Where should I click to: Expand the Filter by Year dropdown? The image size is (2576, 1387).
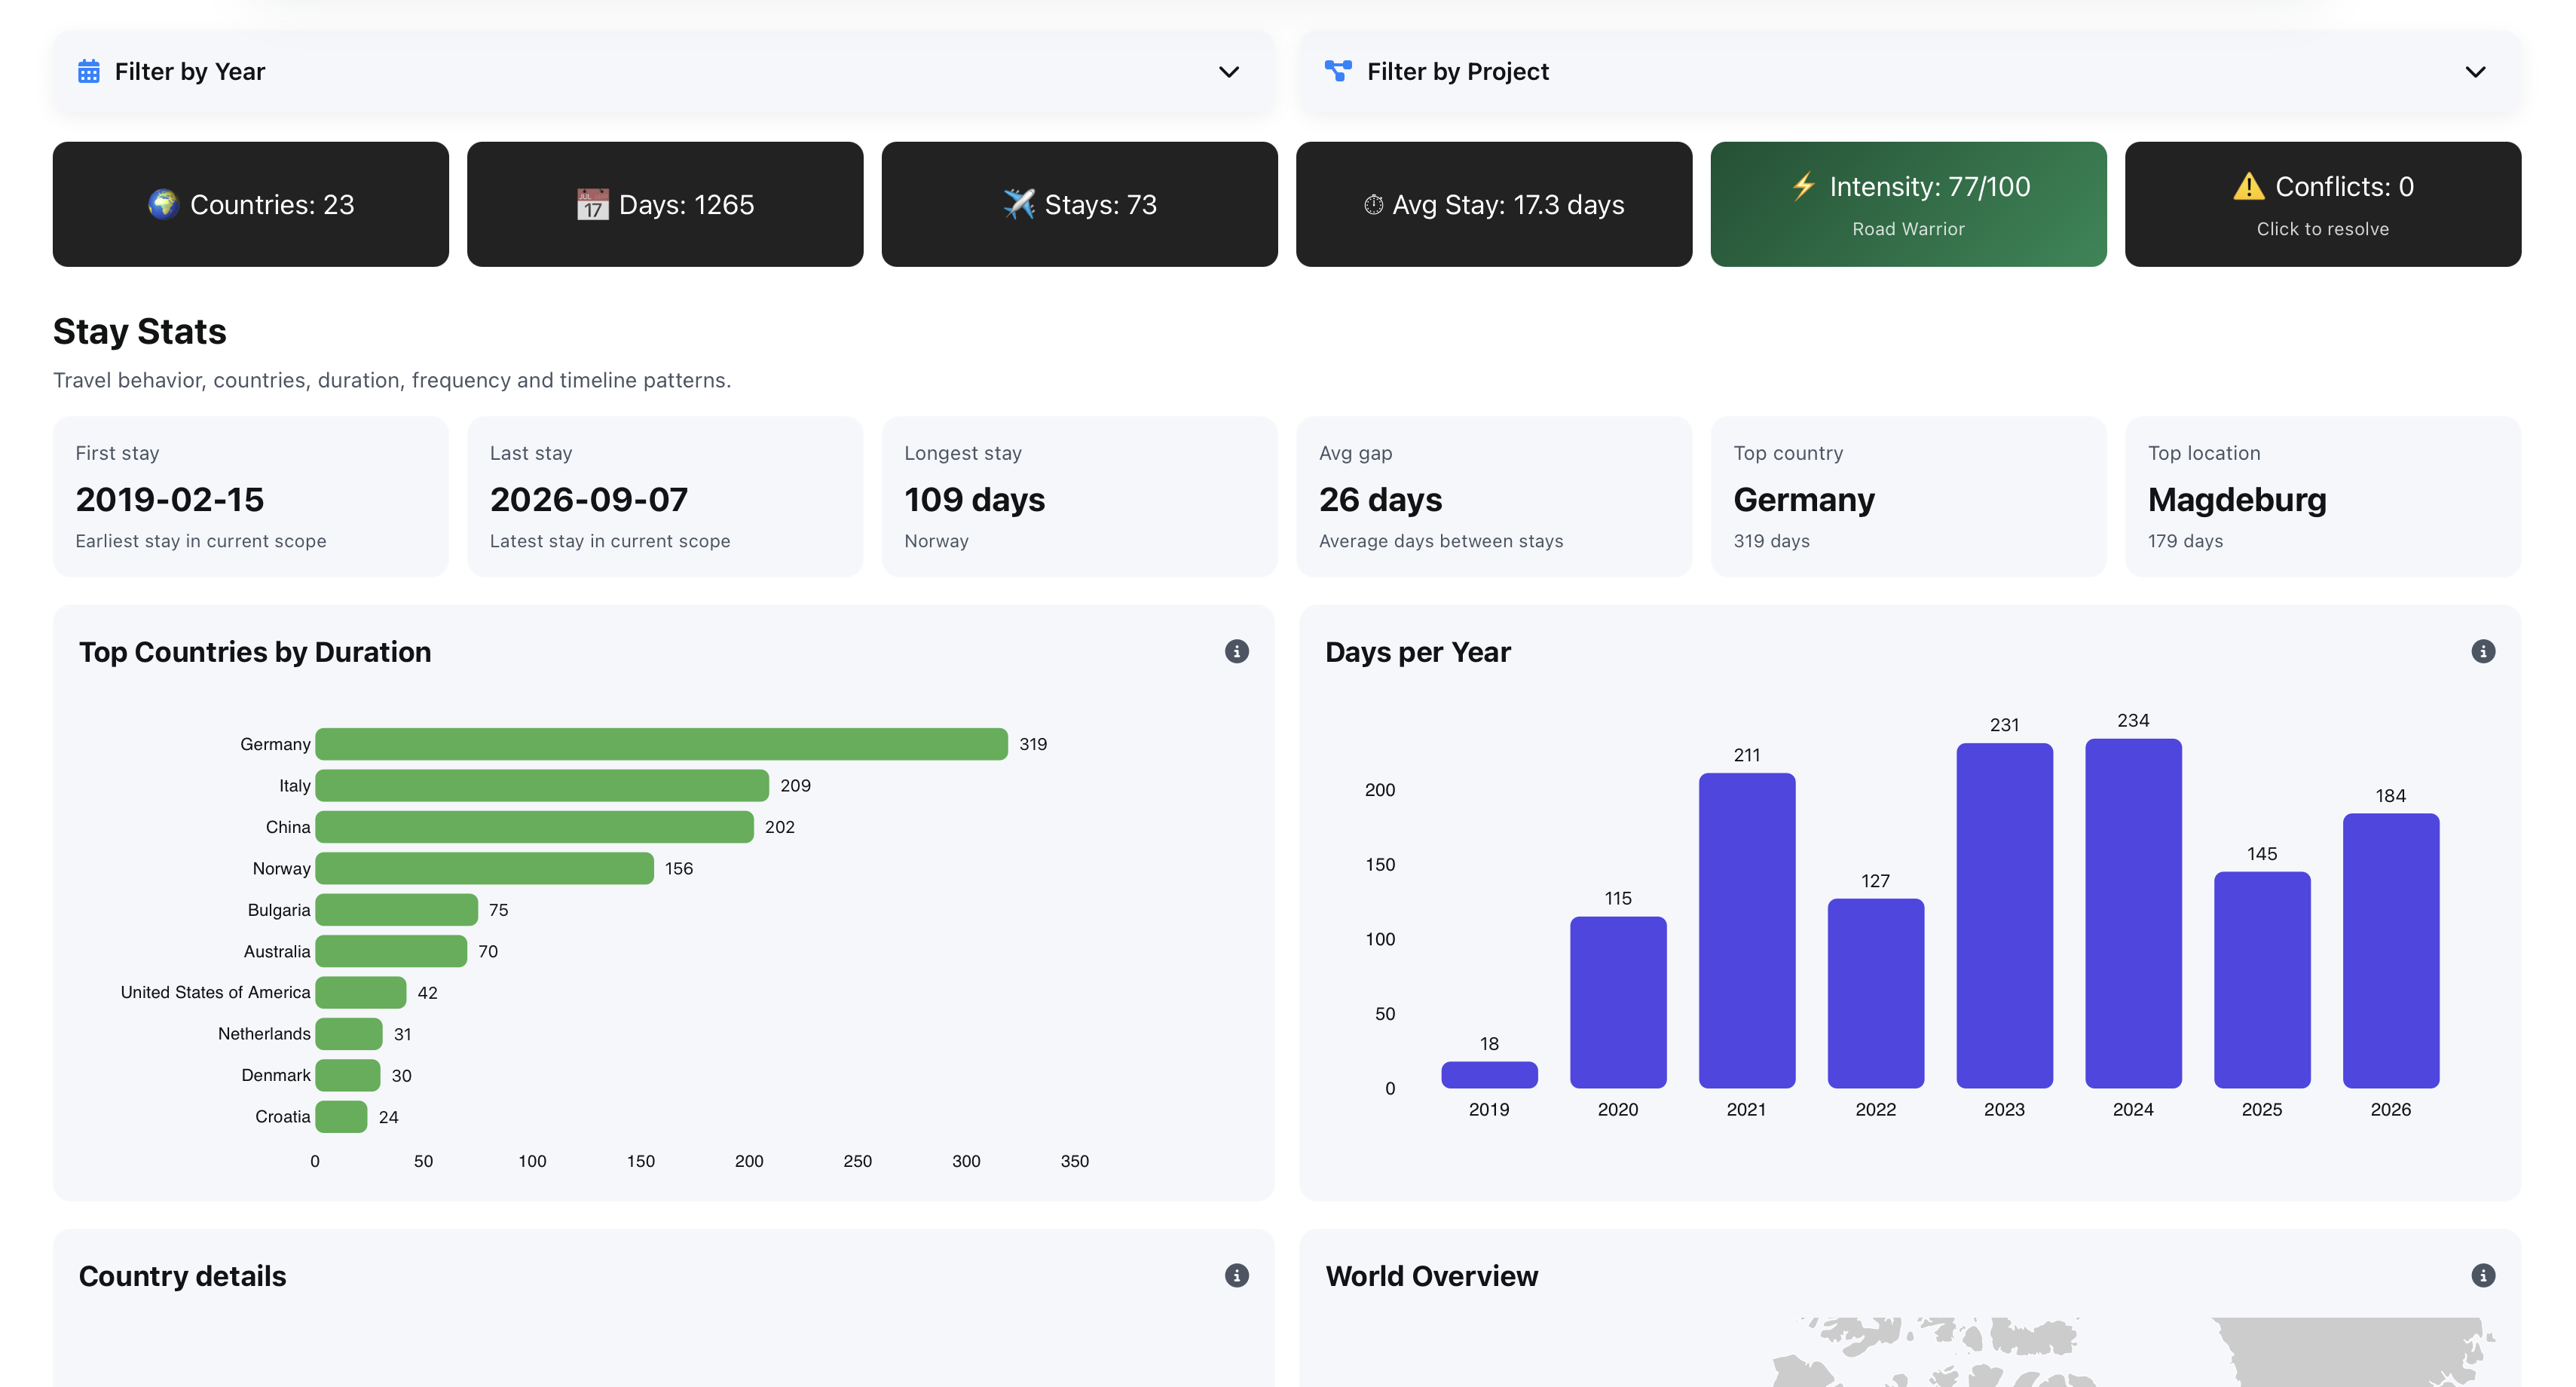pos(1229,71)
